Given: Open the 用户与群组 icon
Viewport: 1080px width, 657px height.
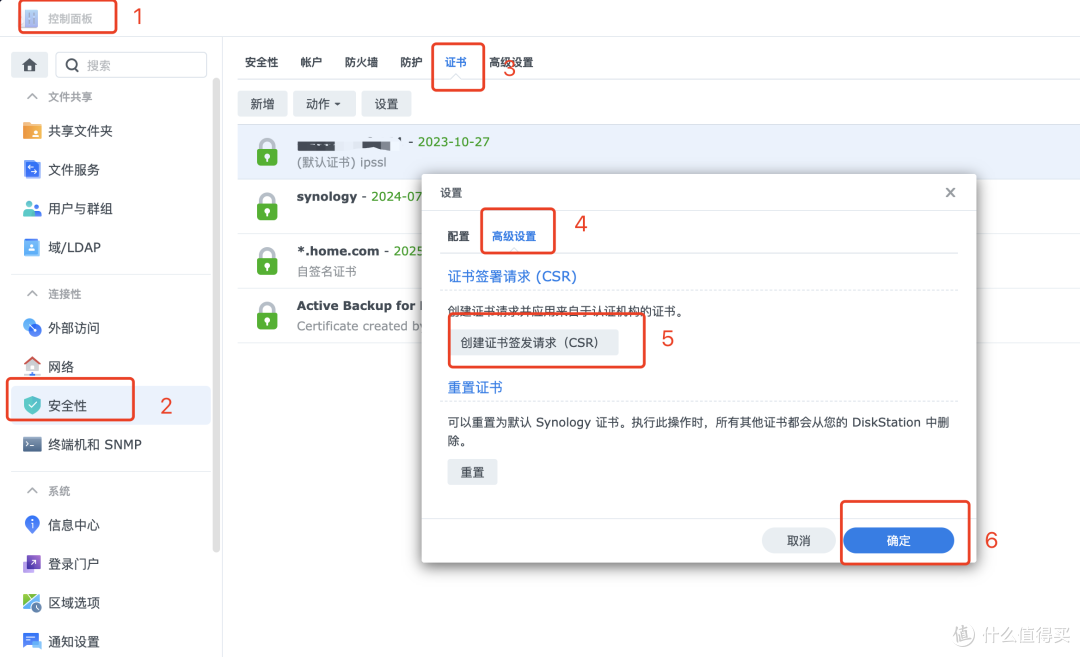Looking at the screenshot, I should 32,209.
